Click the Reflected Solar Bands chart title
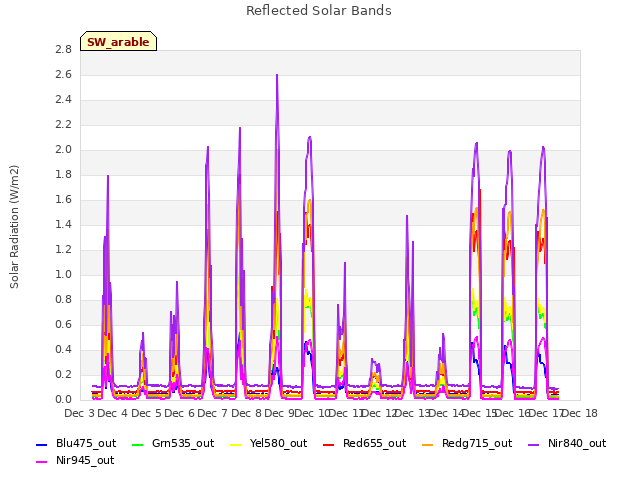 319,11
